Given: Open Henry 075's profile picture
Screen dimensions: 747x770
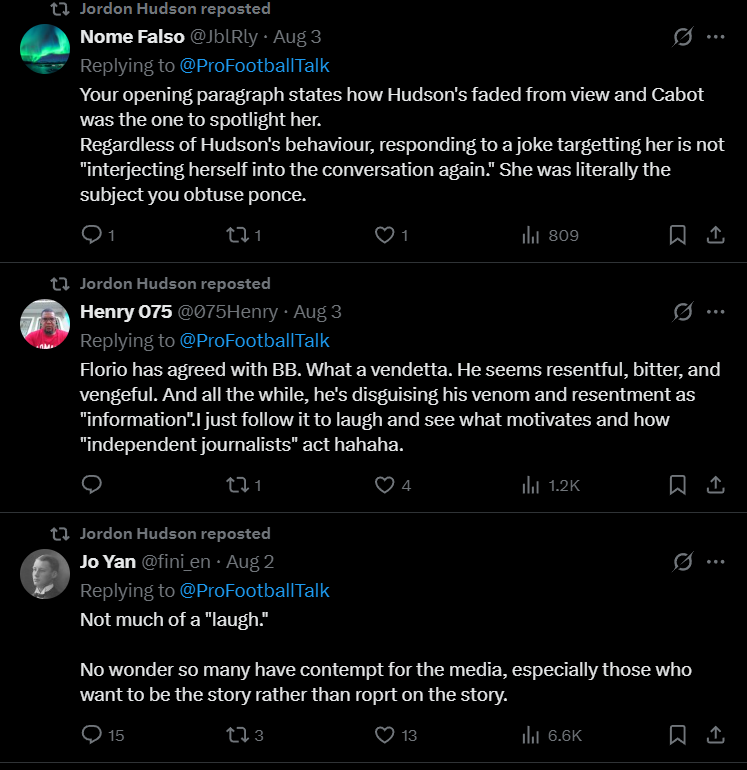Looking at the screenshot, I should (x=45, y=324).
